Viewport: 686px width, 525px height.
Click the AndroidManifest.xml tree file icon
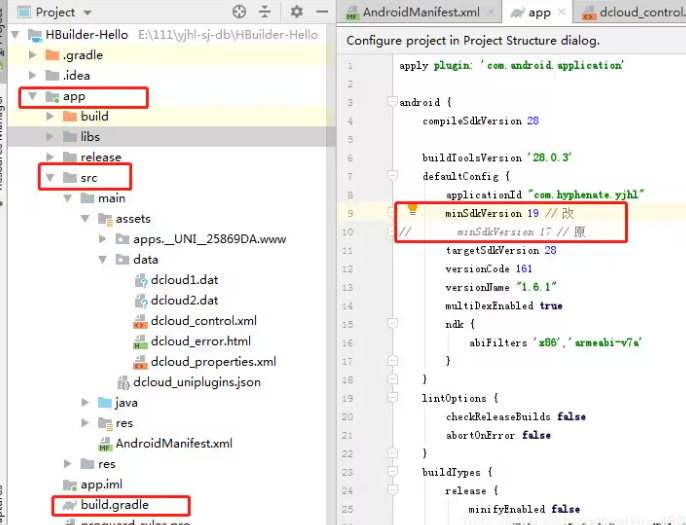point(105,444)
